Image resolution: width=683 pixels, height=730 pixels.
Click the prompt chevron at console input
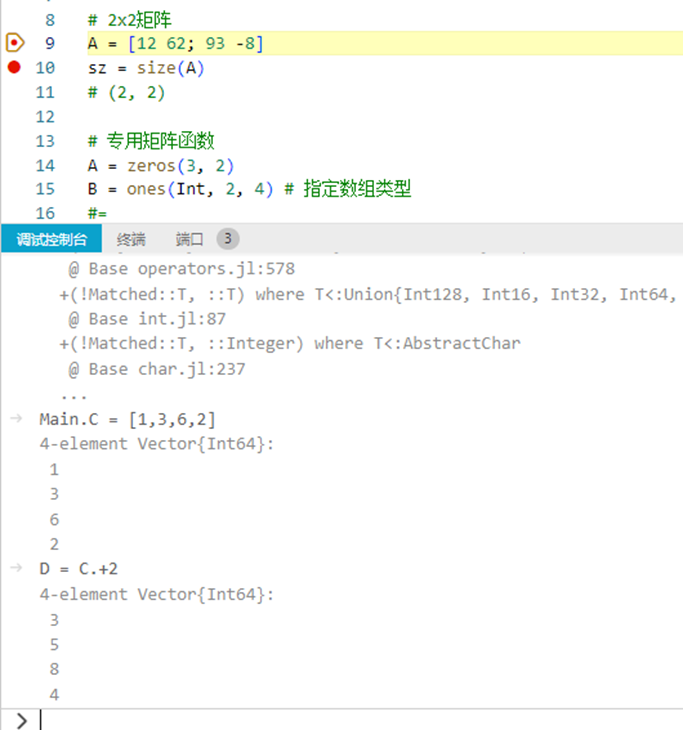21,720
